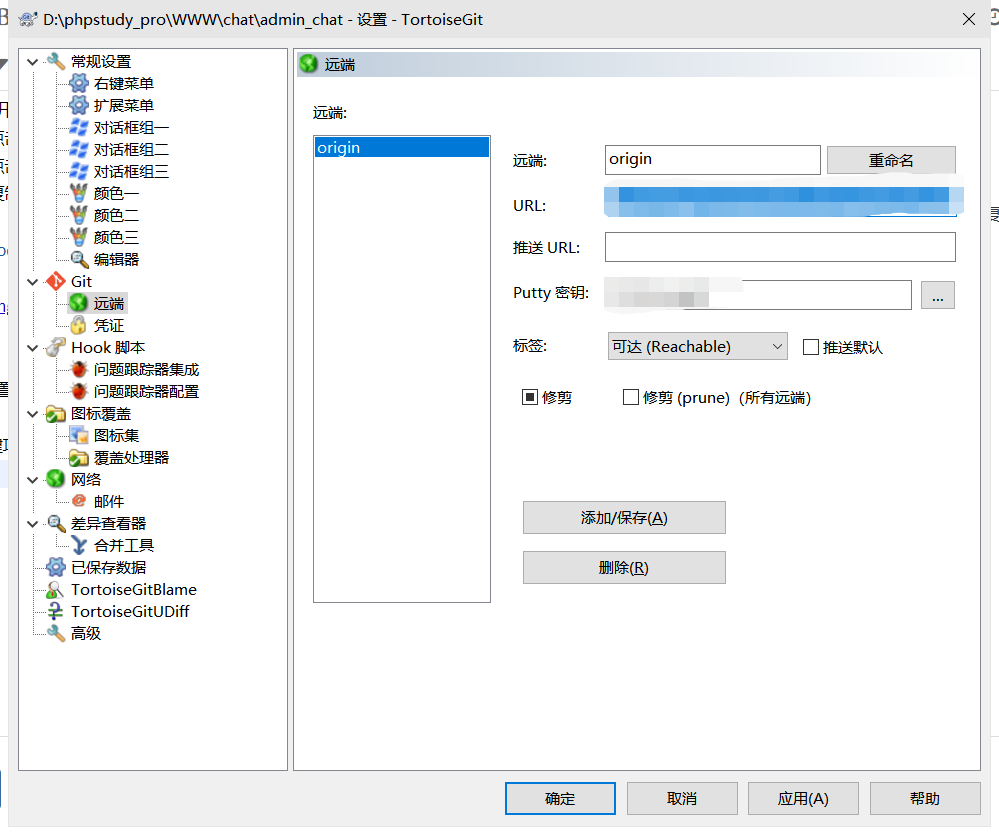Click the palette icon beside 颜色一
Screen dimensions: 999x835
[x=78, y=193]
